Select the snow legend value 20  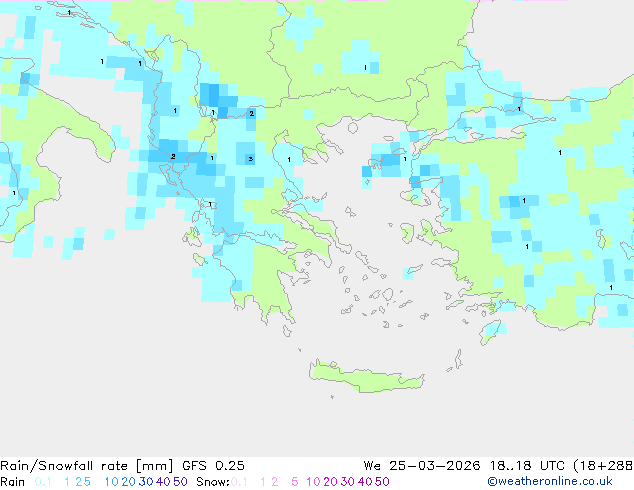330,482
